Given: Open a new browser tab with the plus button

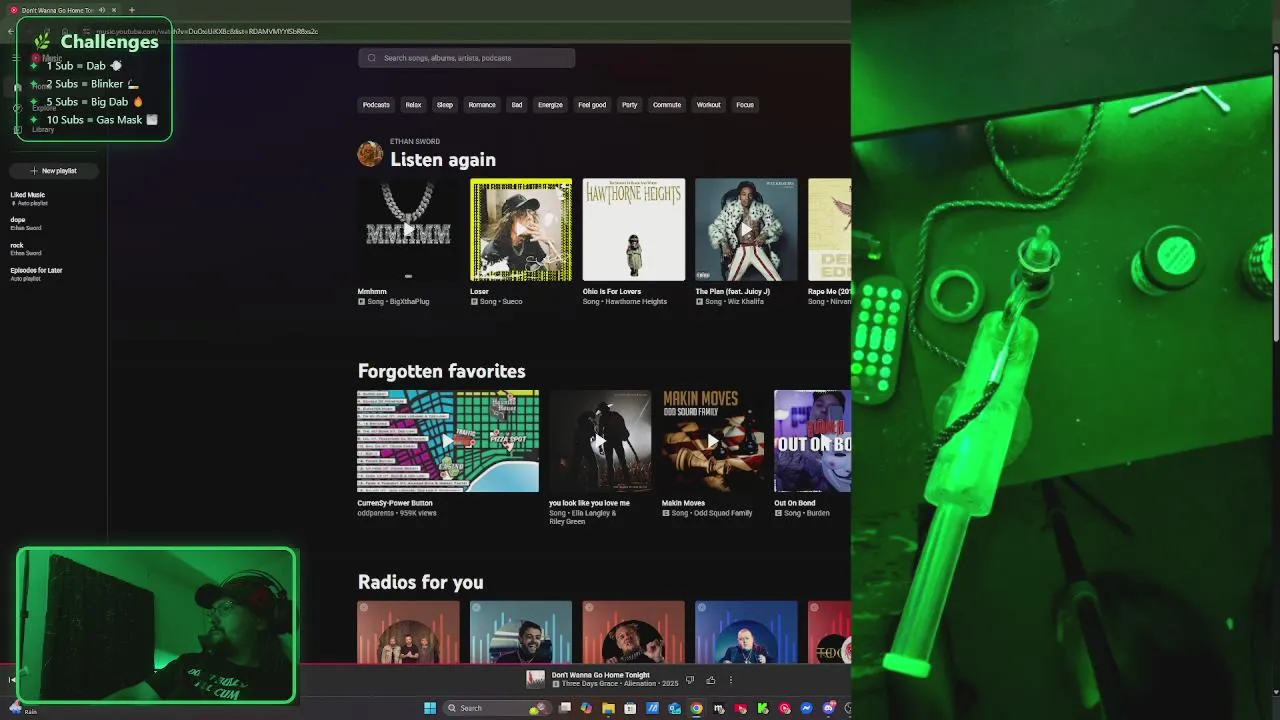Looking at the screenshot, I should tap(131, 10).
